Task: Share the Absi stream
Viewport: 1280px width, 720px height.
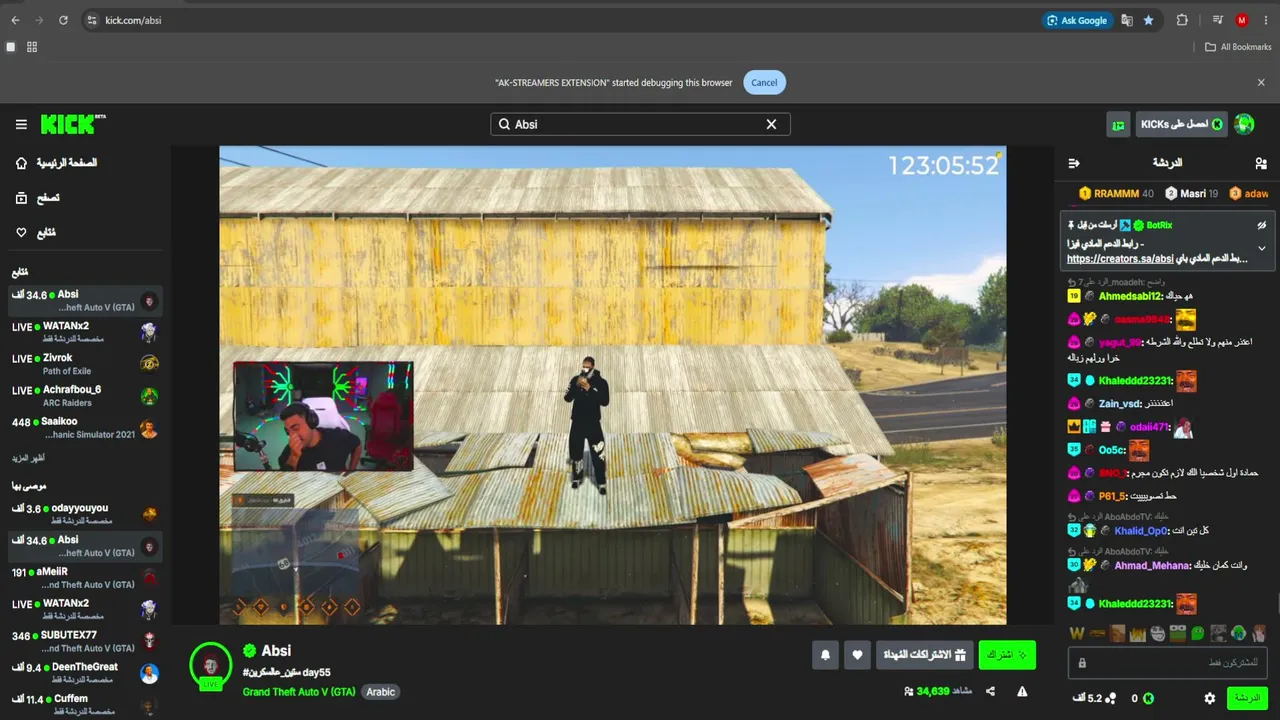Action: click(x=990, y=691)
